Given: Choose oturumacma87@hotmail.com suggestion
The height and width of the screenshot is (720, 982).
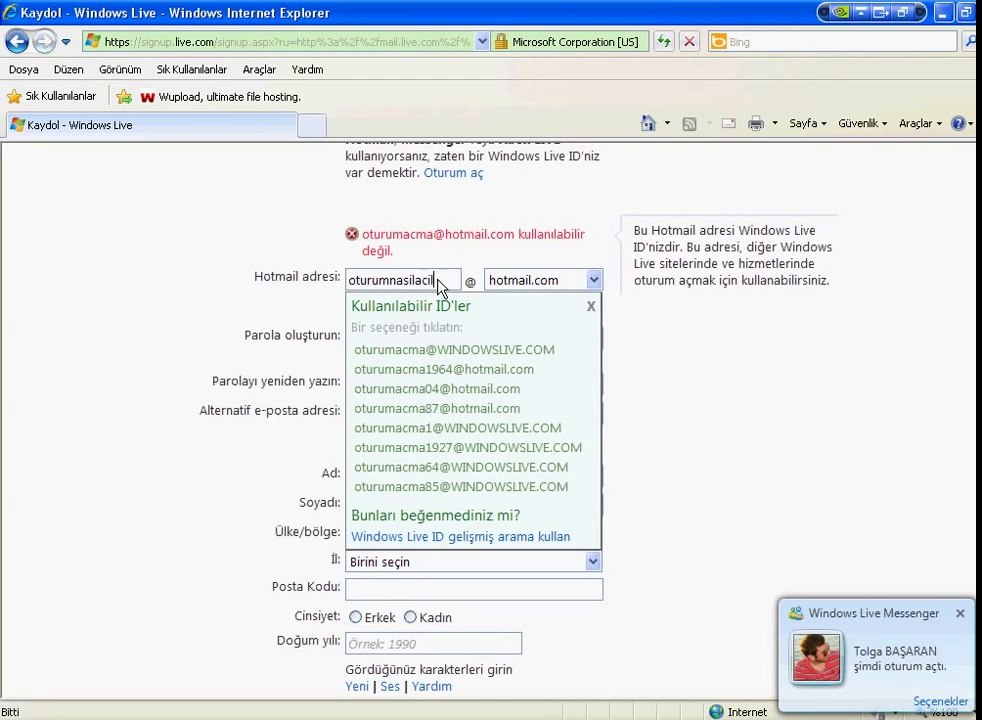Looking at the screenshot, I should point(437,408).
